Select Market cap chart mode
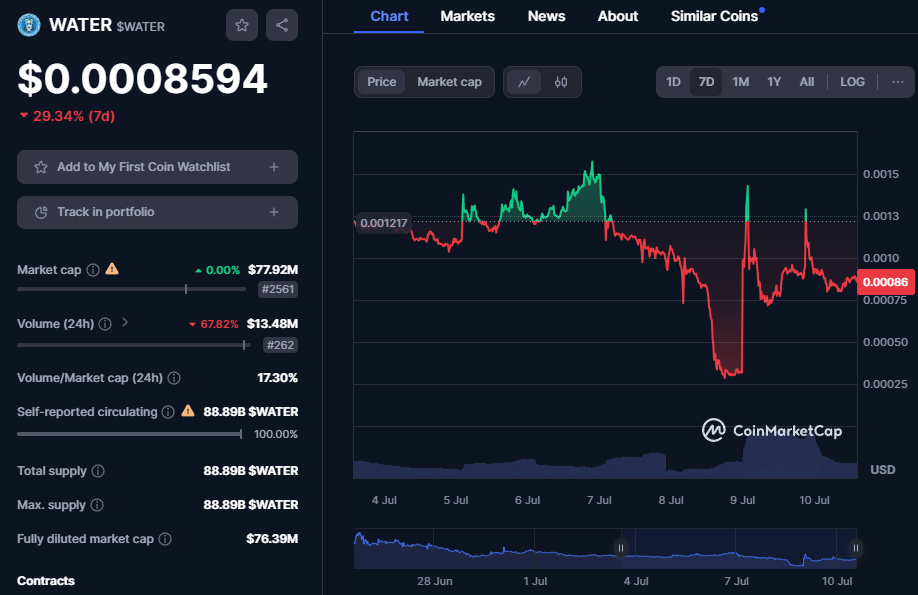The width and height of the screenshot is (918, 595). [x=449, y=82]
